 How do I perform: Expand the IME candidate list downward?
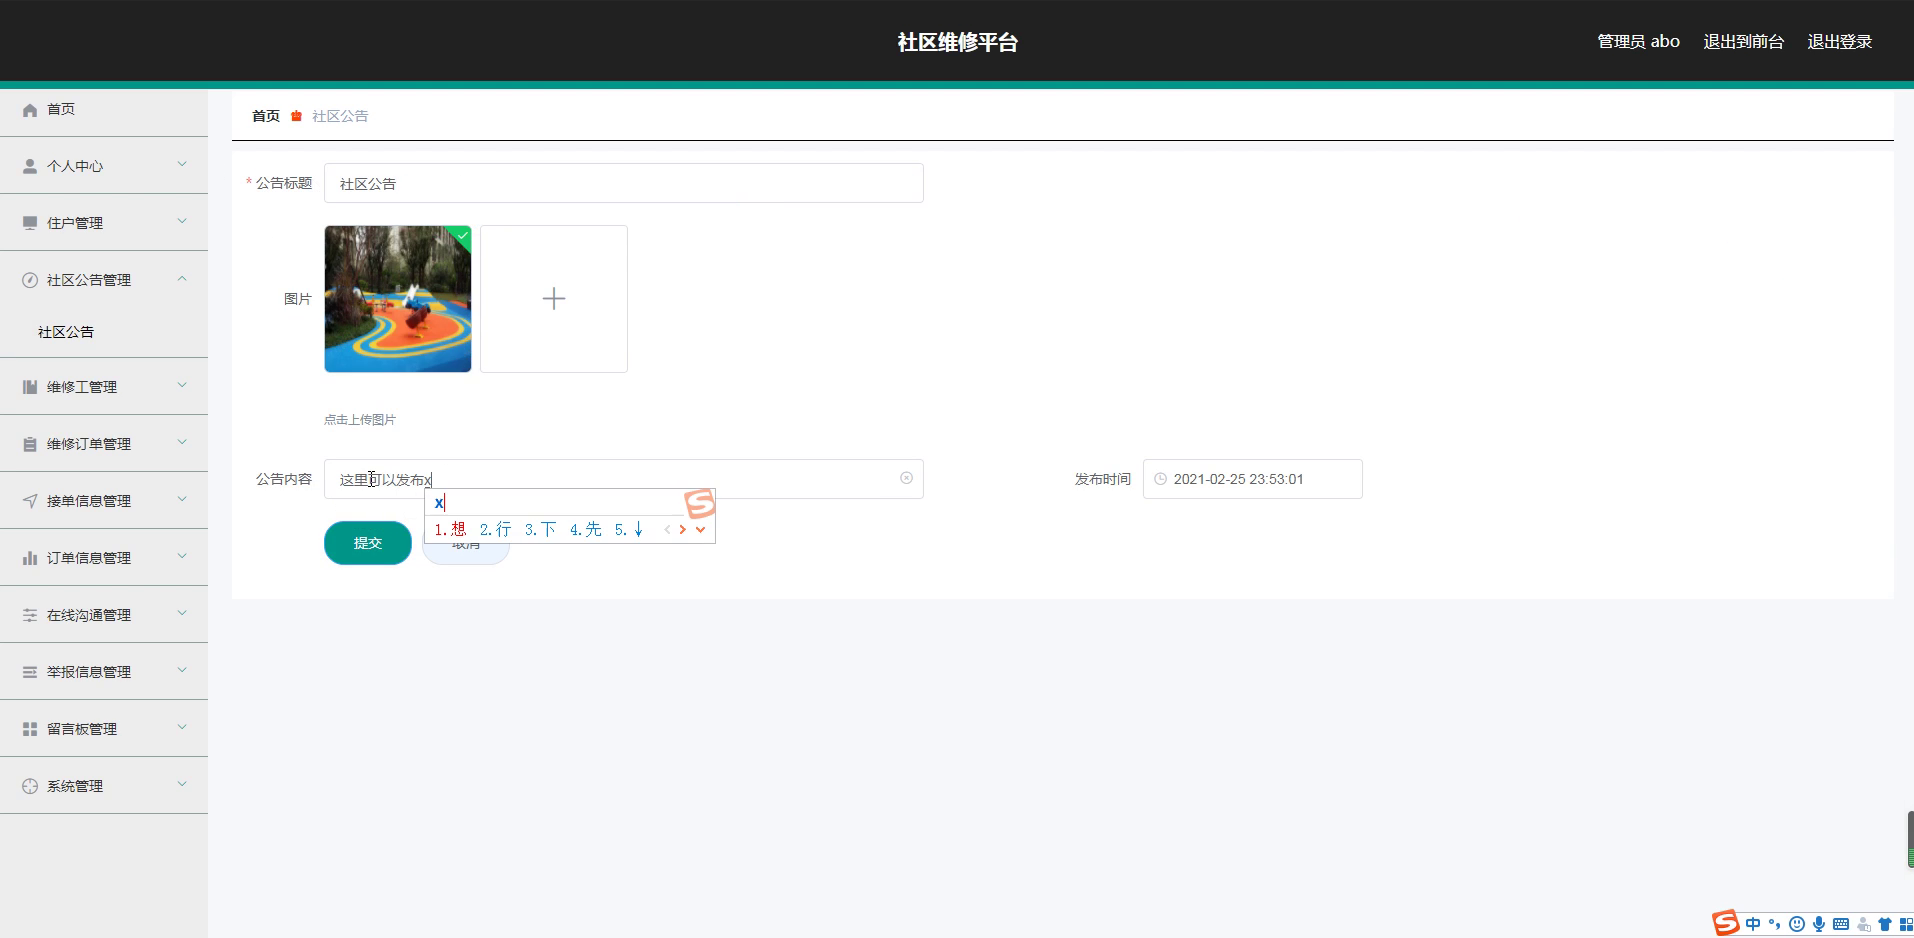700,530
